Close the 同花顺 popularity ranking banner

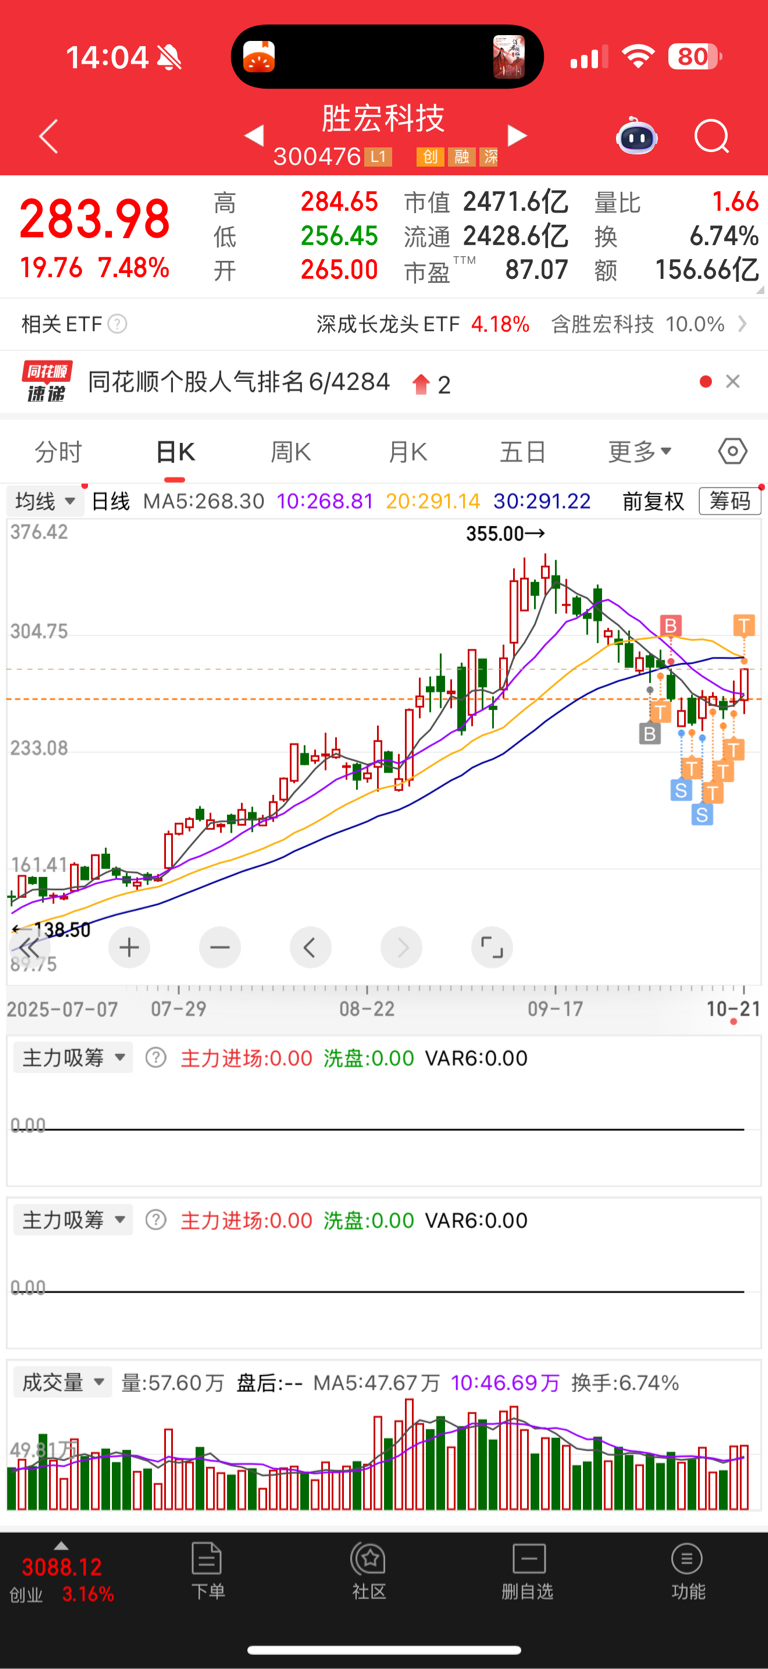(733, 381)
